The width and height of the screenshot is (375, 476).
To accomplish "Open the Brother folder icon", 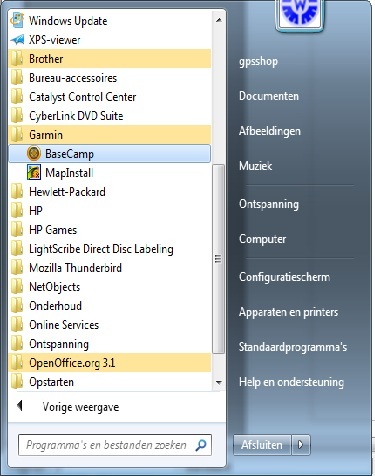I will pos(17,59).
